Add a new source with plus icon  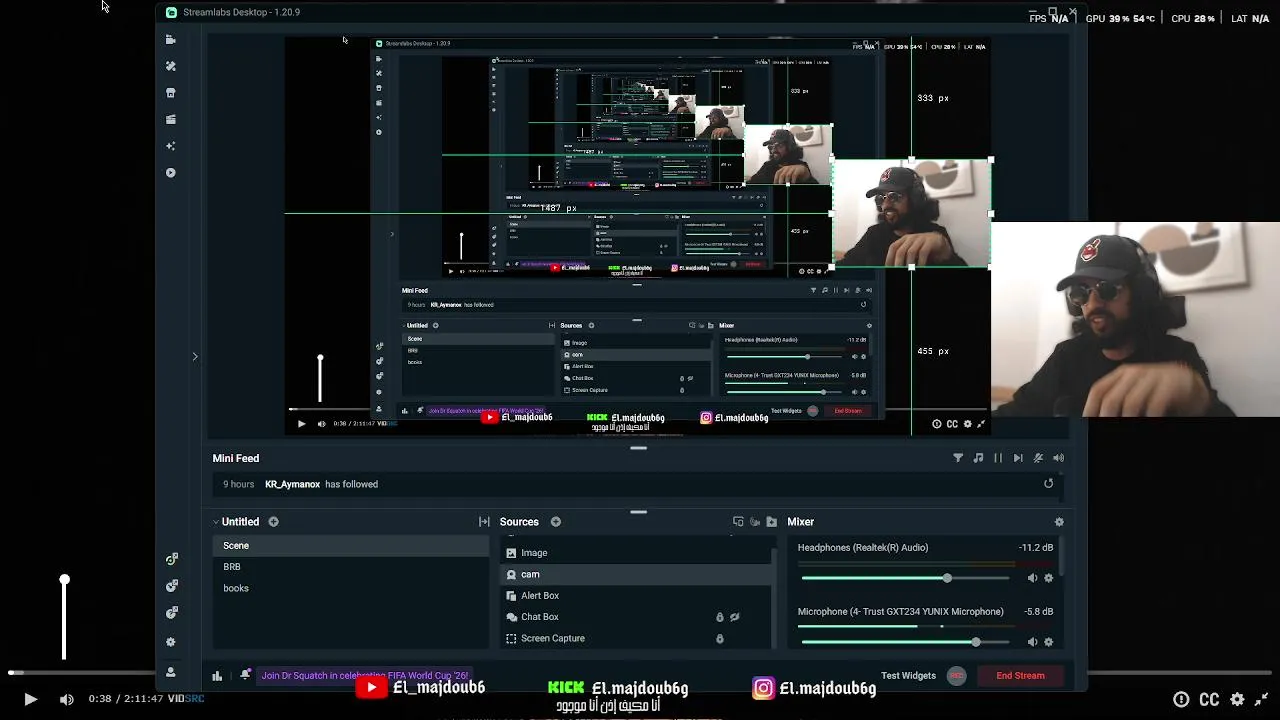click(555, 522)
